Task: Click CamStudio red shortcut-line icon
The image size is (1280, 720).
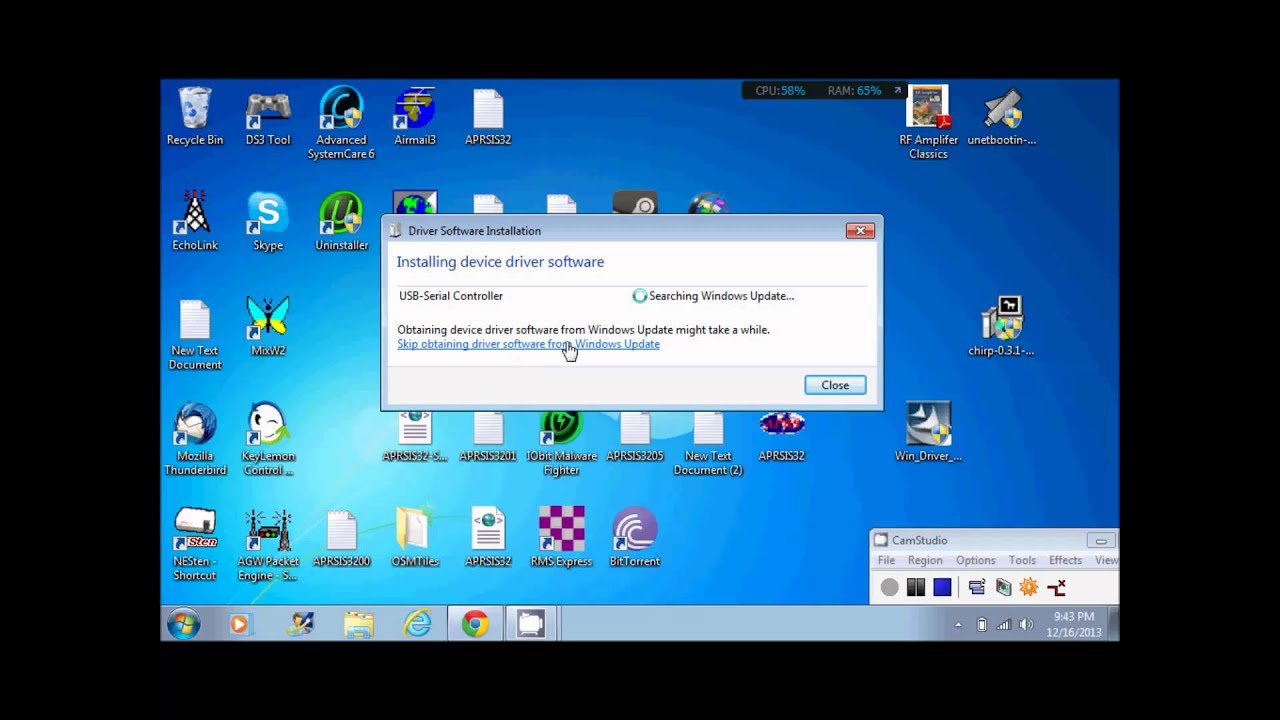Action: (x=1056, y=588)
